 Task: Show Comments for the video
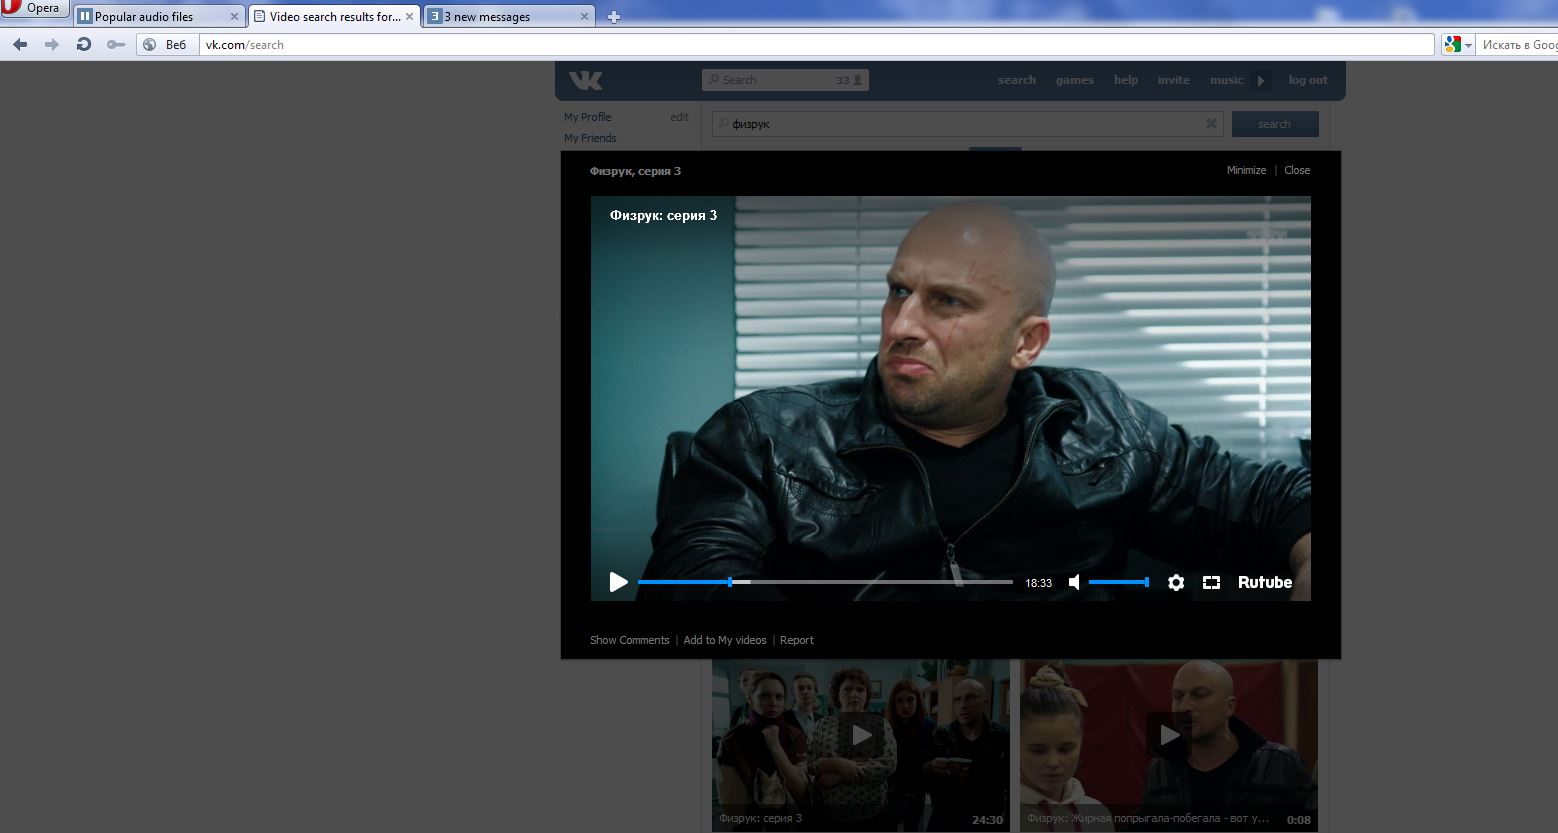coord(629,640)
